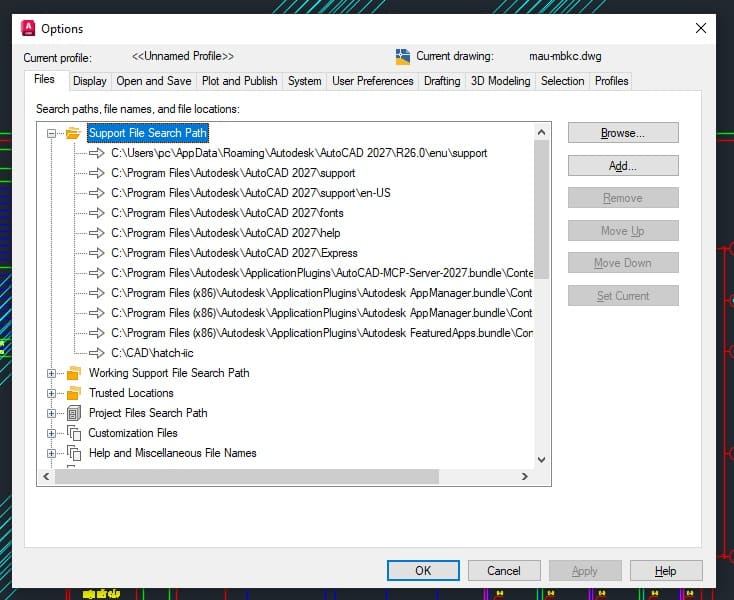
Task: Switch to the Files tab
Action: coord(44,80)
